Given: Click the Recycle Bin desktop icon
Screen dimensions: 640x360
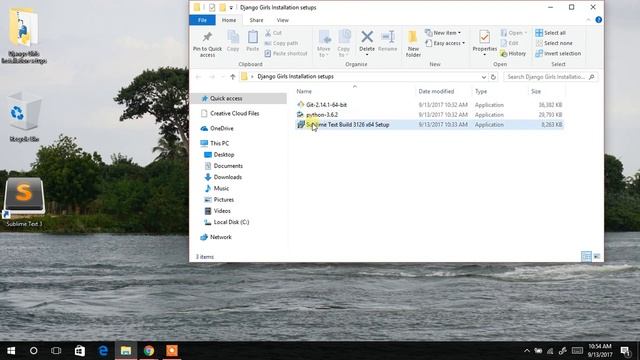Looking at the screenshot, I should coord(24,117).
